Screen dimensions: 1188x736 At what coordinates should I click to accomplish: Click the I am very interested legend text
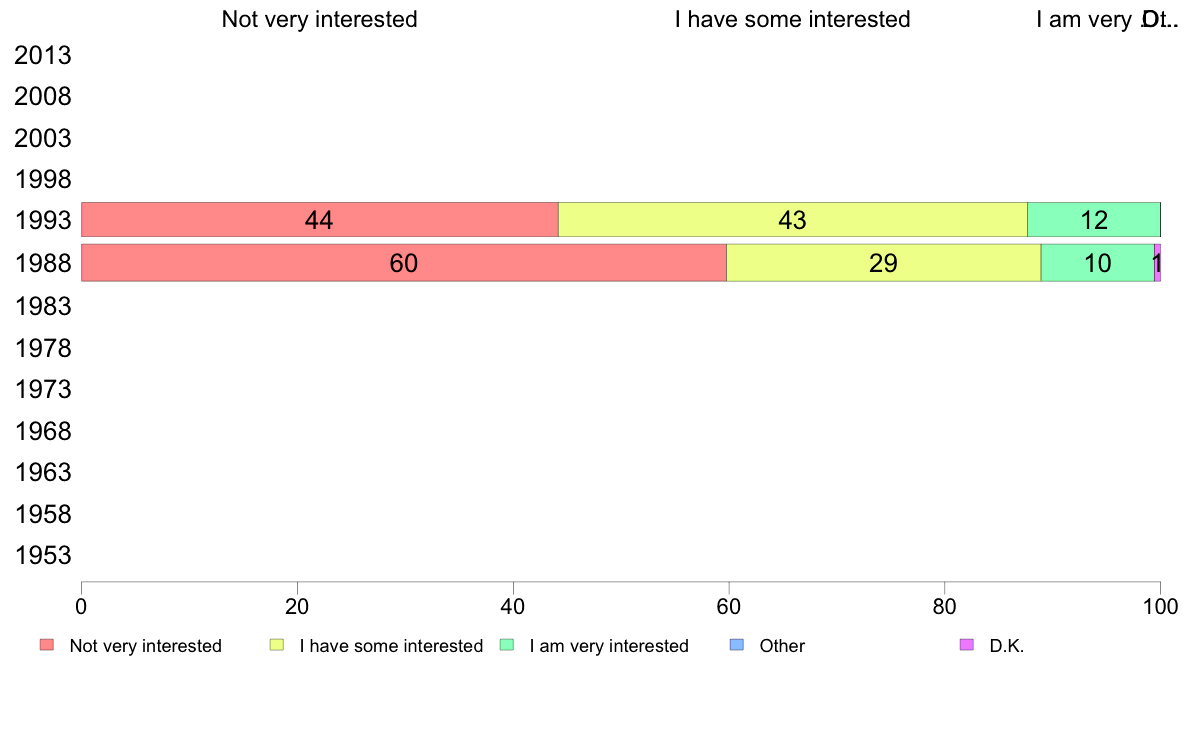pyautogui.click(x=609, y=646)
